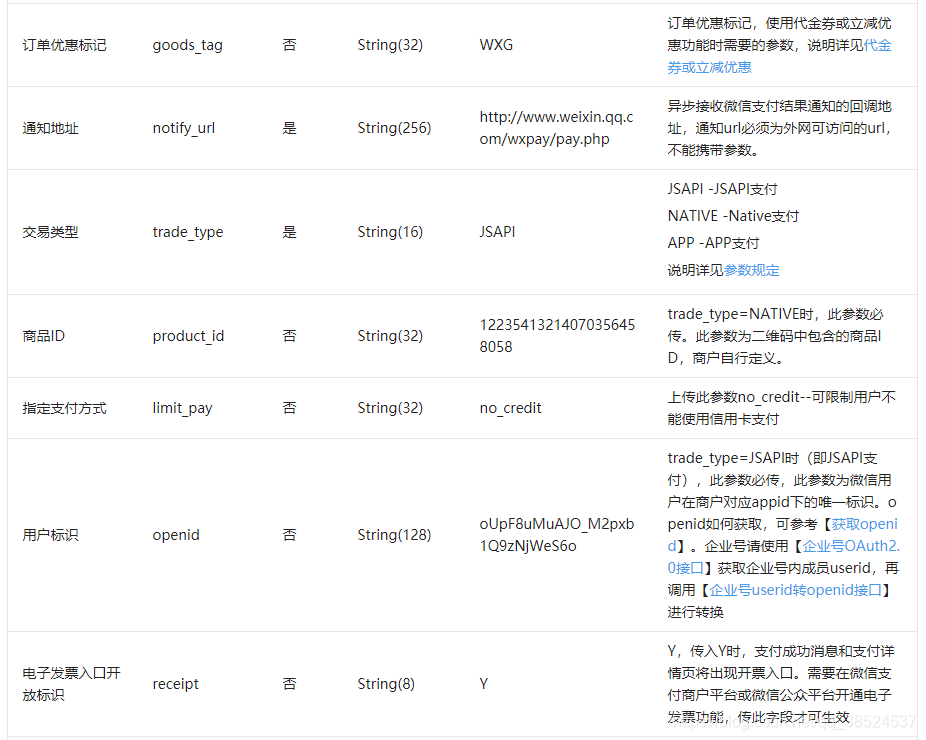
Task: Select the notify_url field name
Action: [x=184, y=128]
